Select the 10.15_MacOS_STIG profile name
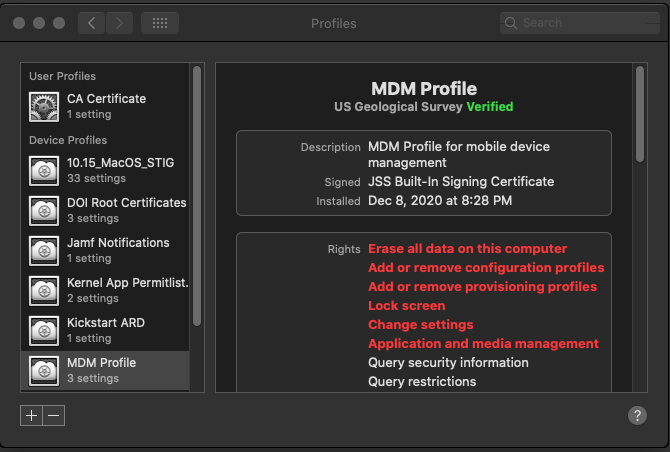670x452 pixels. pos(120,163)
